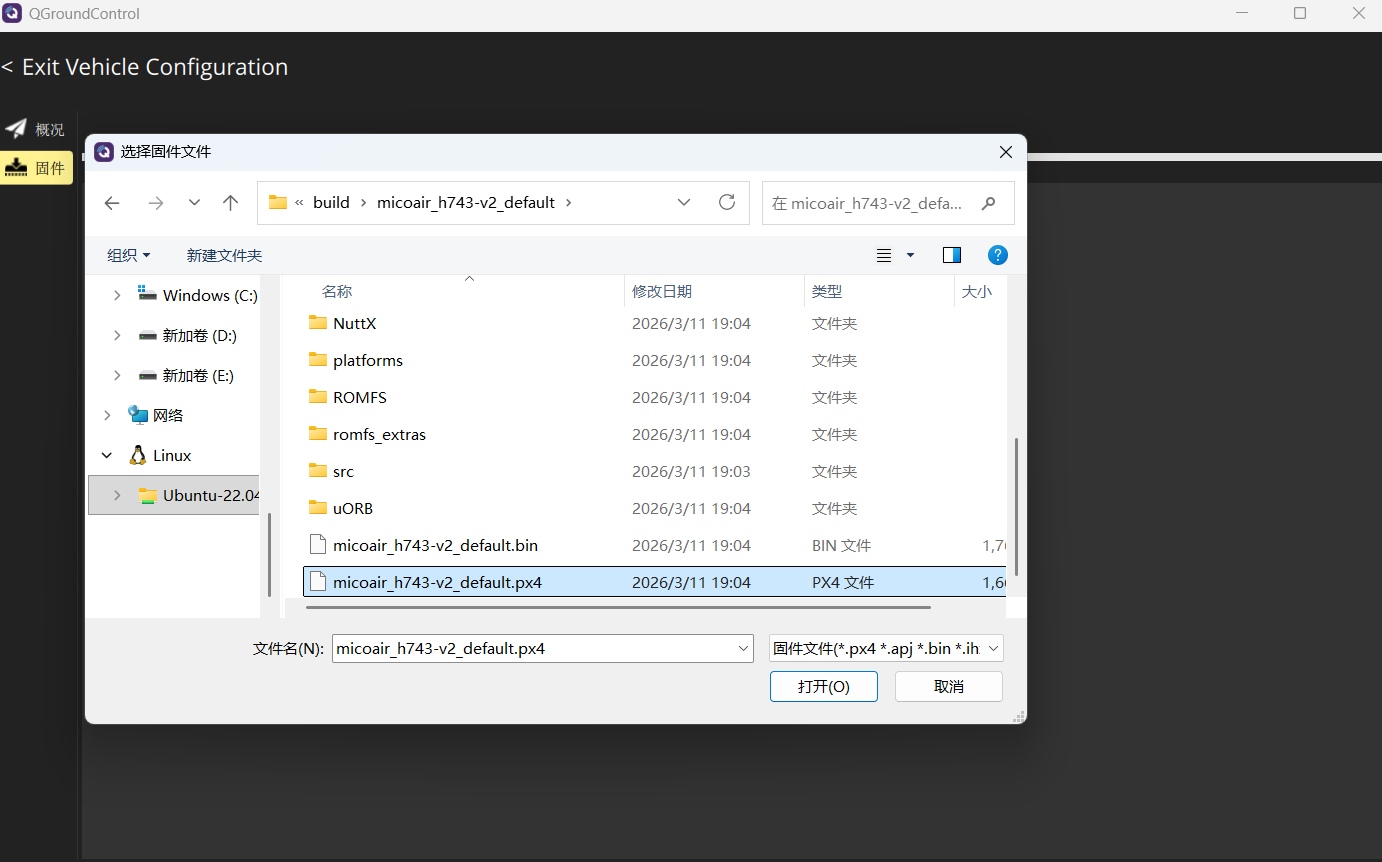Open the 概况 summary sidebar item
Image resolution: width=1382 pixels, height=862 pixels.
point(36,129)
